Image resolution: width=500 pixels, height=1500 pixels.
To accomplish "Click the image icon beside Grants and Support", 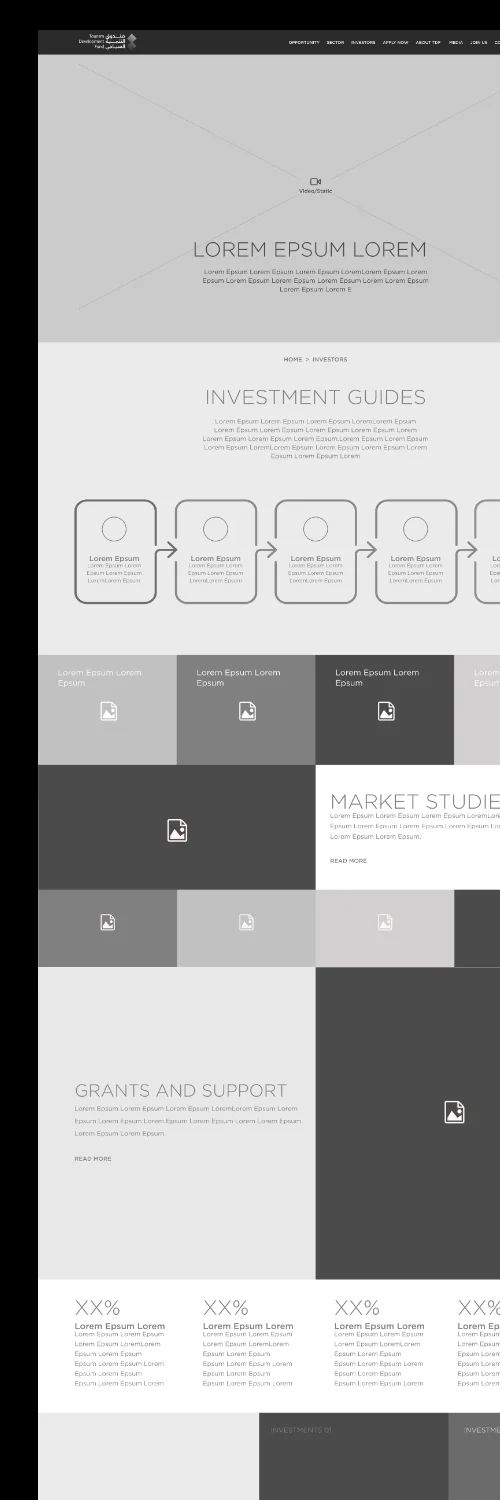I will tap(454, 1111).
